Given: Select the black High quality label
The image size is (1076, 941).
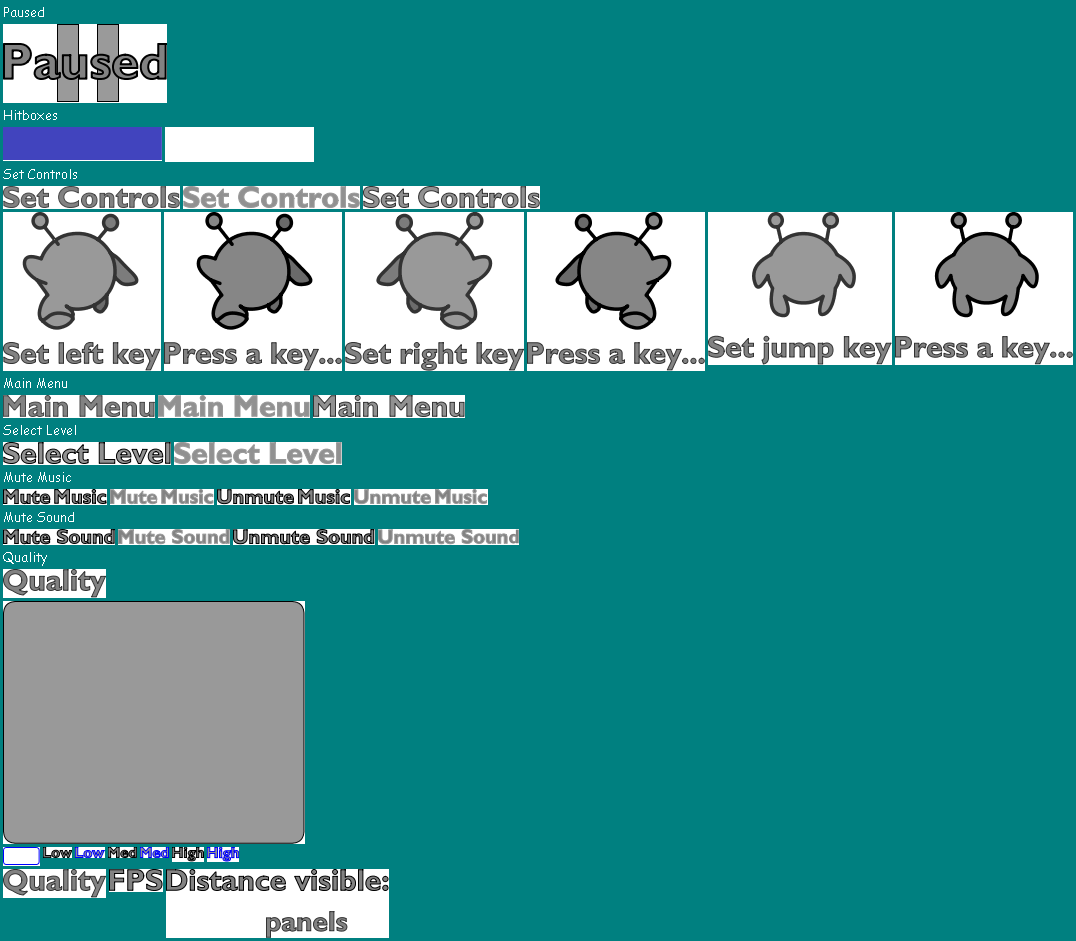Looking at the screenshot, I should (x=188, y=853).
